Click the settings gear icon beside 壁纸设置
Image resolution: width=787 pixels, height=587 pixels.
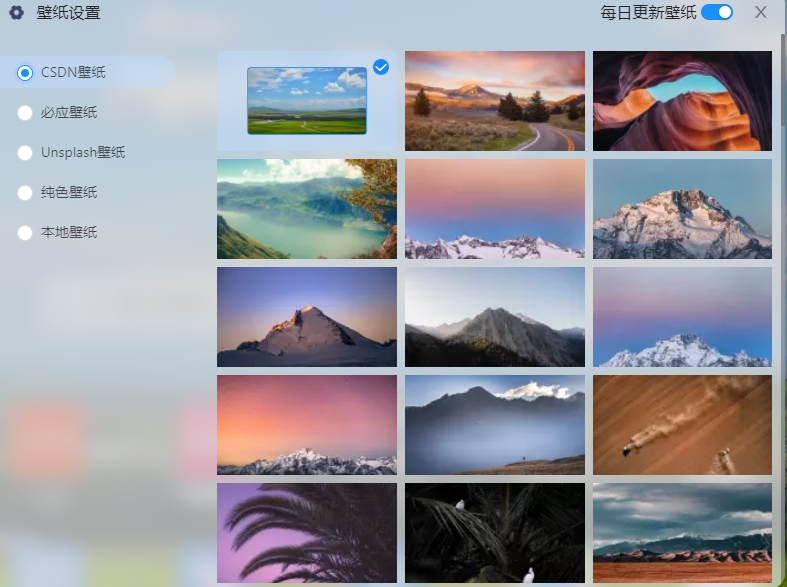pos(17,13)
